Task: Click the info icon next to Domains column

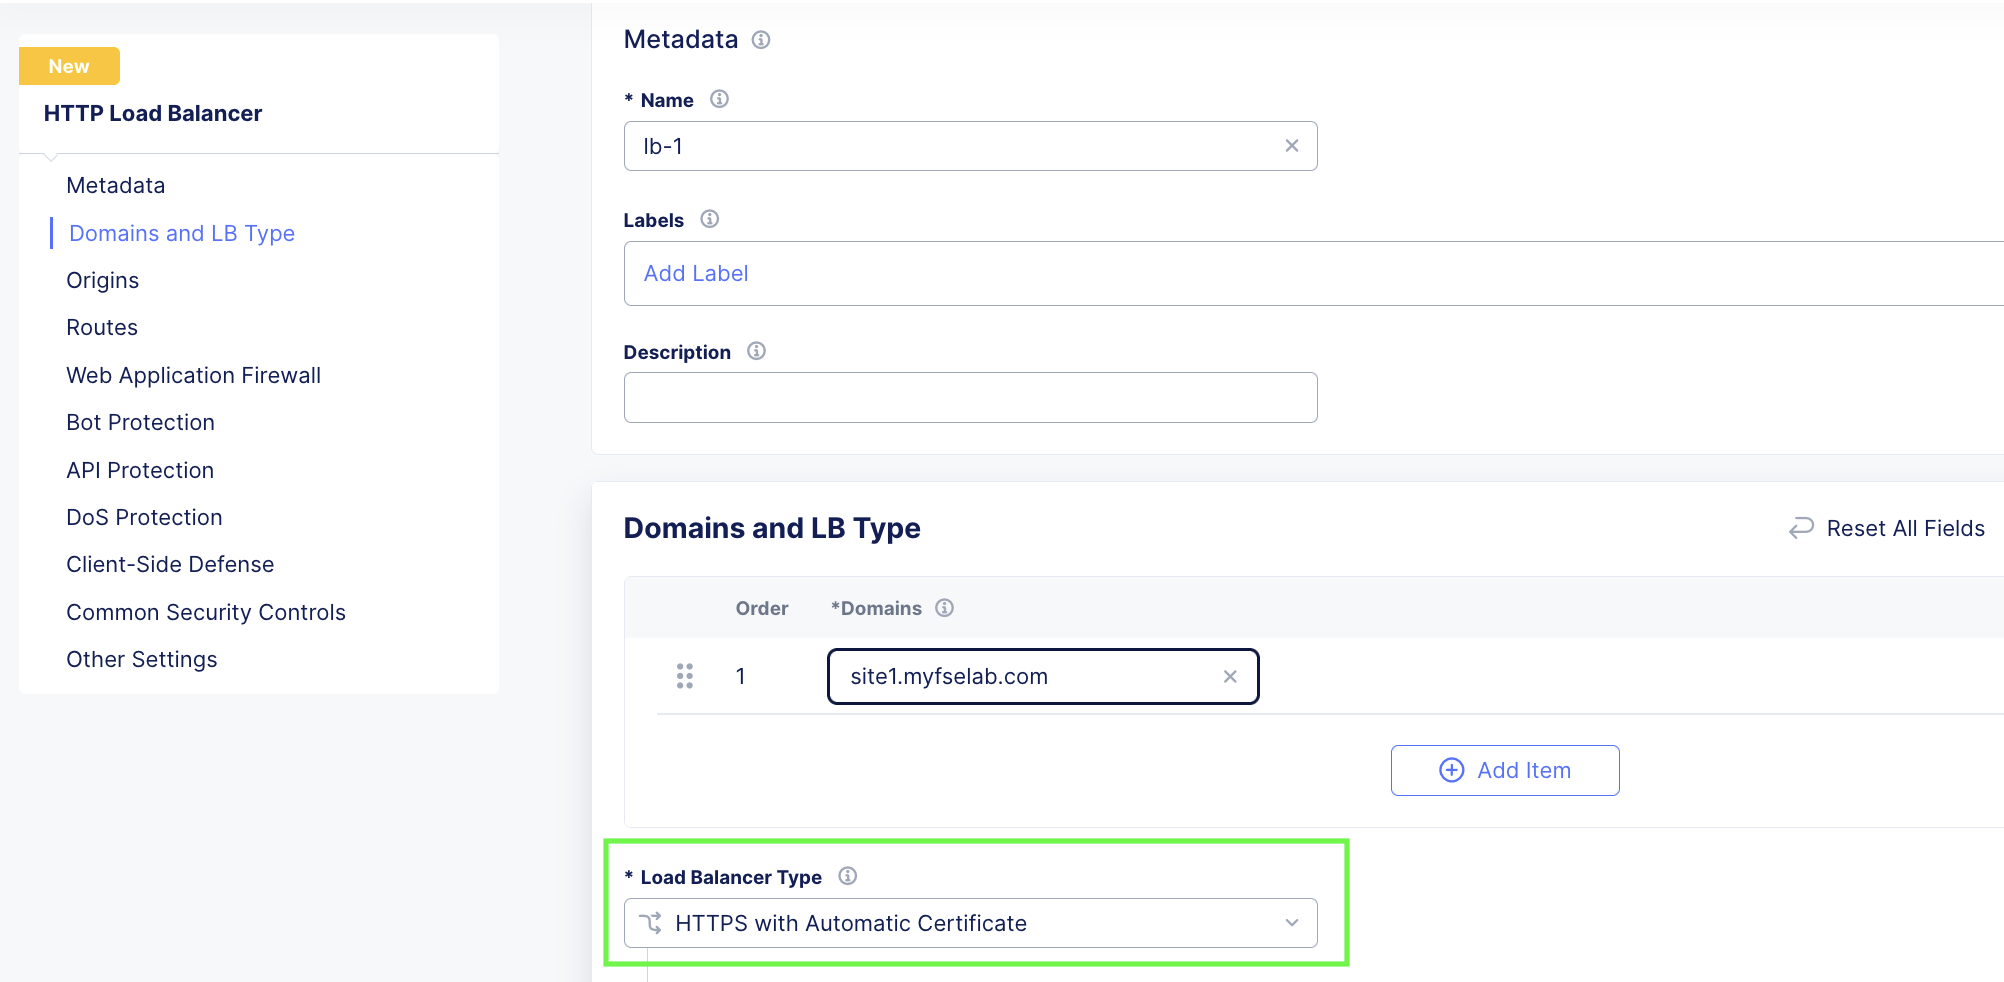Action: click(x=945, y=608)
